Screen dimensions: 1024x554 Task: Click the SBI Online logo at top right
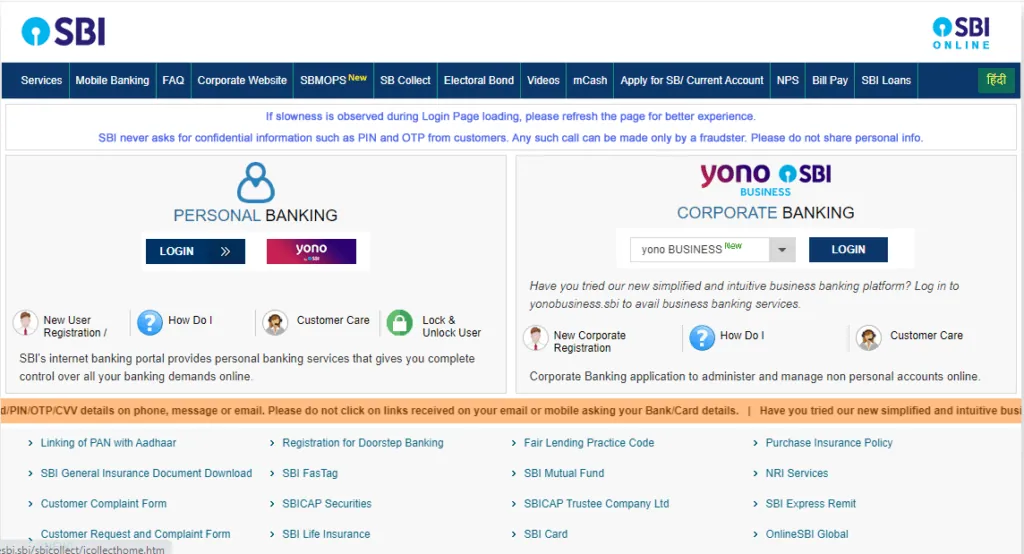coord(961,33)
